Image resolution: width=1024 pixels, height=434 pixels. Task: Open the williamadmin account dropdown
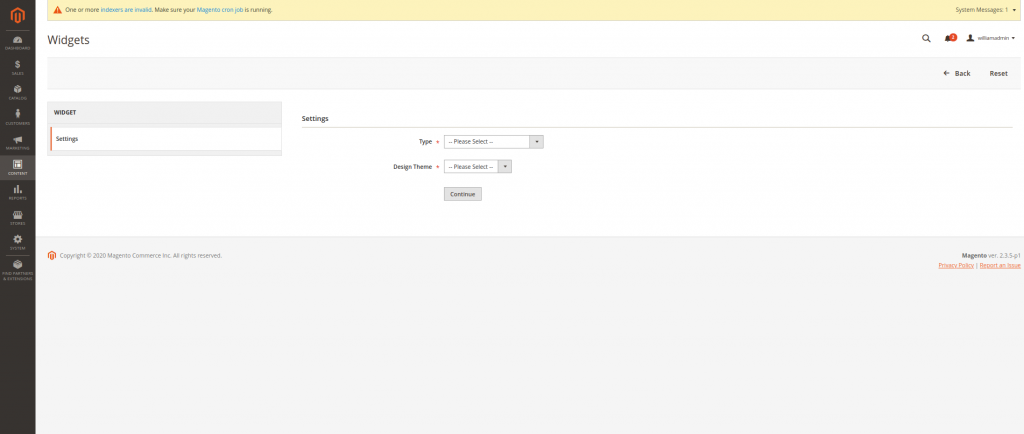click(992, 38)
